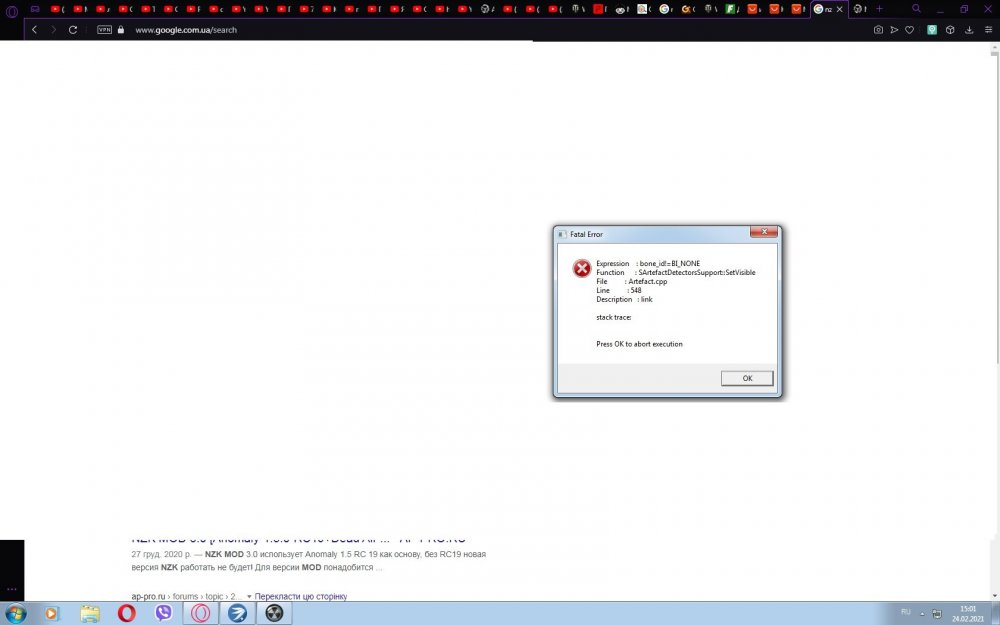Click the Artefact.cpp file line in the dialog
The image size is (1000, 625).
click(x=631, y=281)
